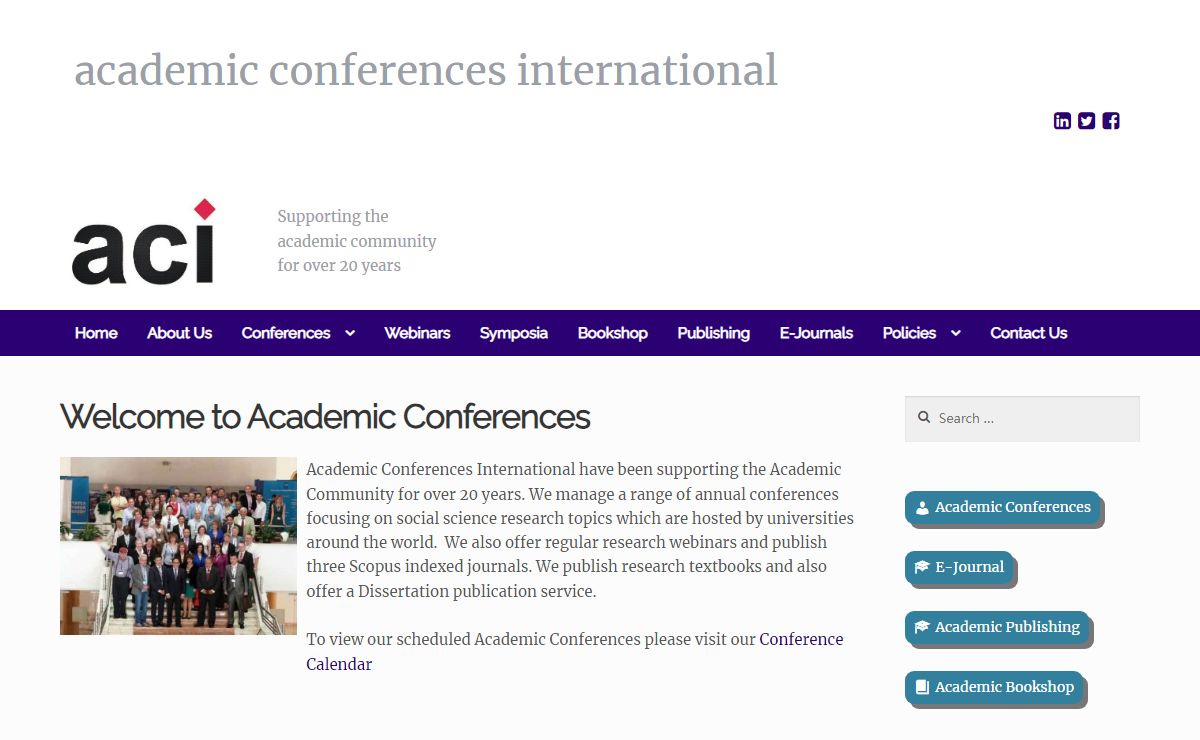The image size is (1200, 740).
Task: Open the LinkedIn social icon
Action: tap(1062, 121)
